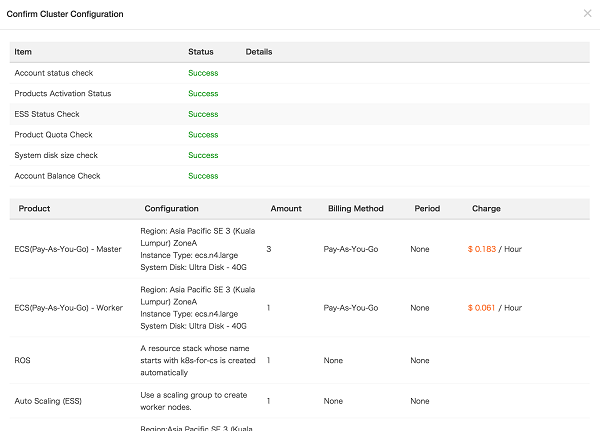Click the Account status check Success status
The height and width of the screenshot is (431, 600).
click(x=203, y=73)
